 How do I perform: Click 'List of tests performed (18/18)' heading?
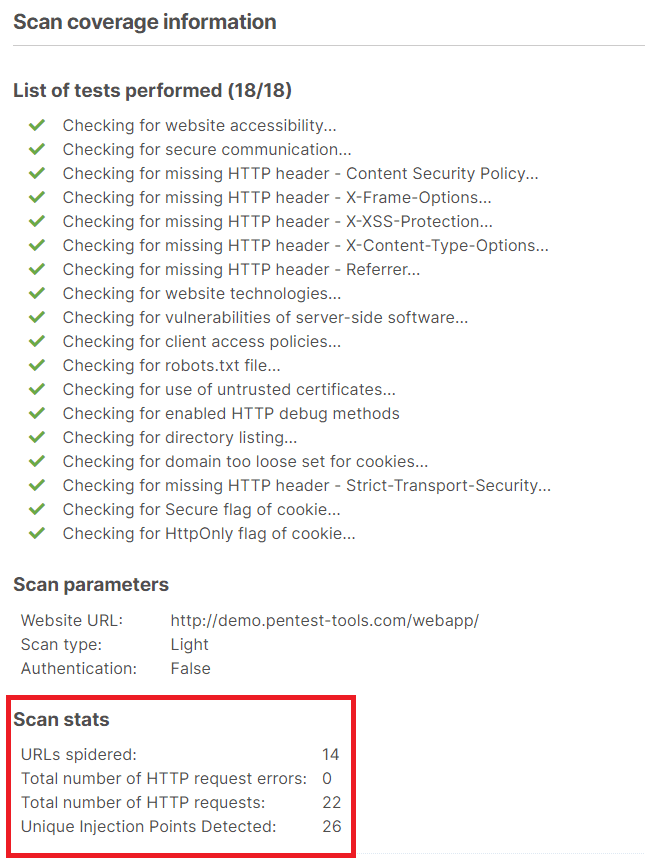pos(152,91)
